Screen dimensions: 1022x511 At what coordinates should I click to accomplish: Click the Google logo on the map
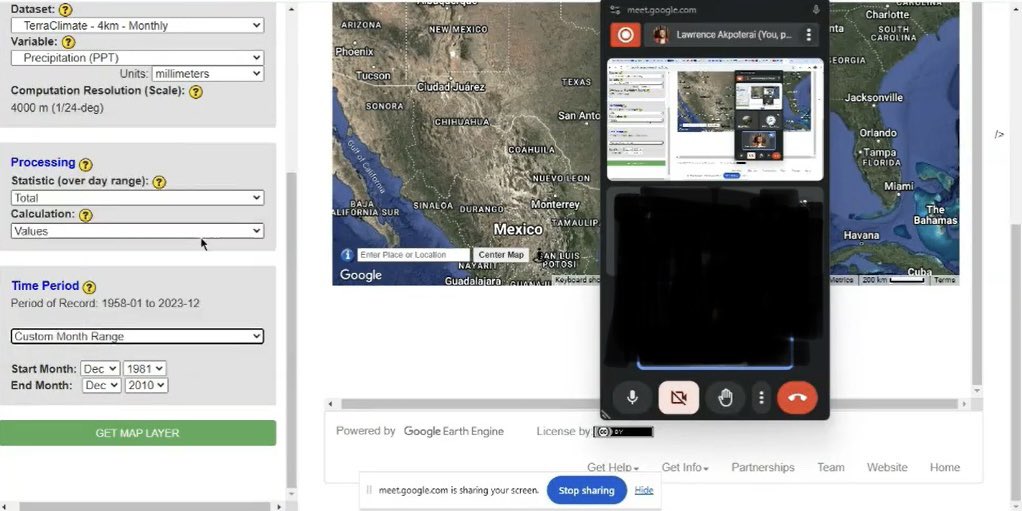(360, 275)
